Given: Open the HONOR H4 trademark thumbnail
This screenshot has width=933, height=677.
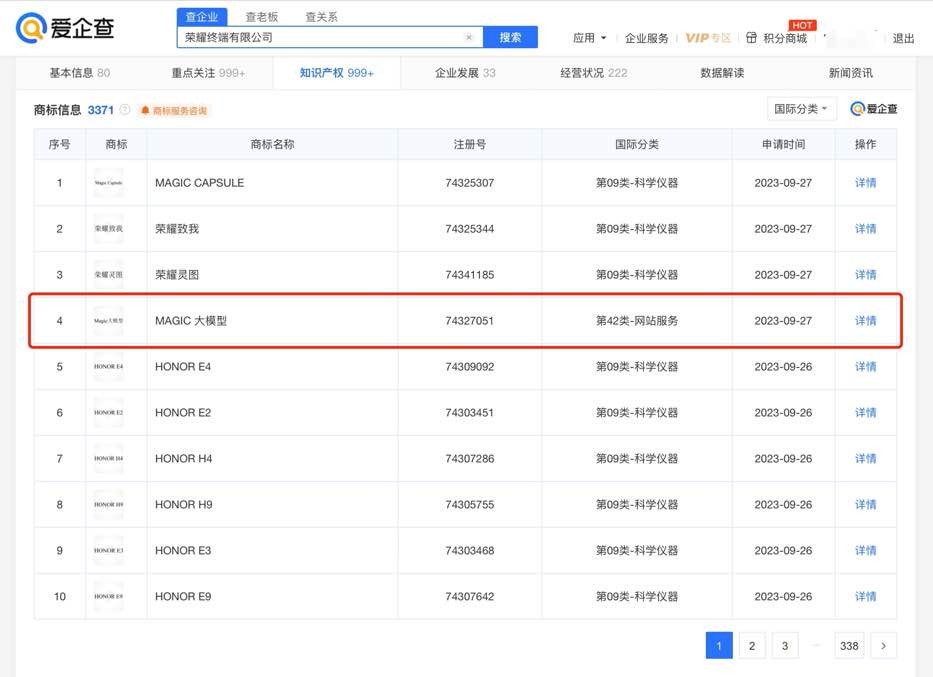Looking at the screenshot, I should [x=108, y=458].
